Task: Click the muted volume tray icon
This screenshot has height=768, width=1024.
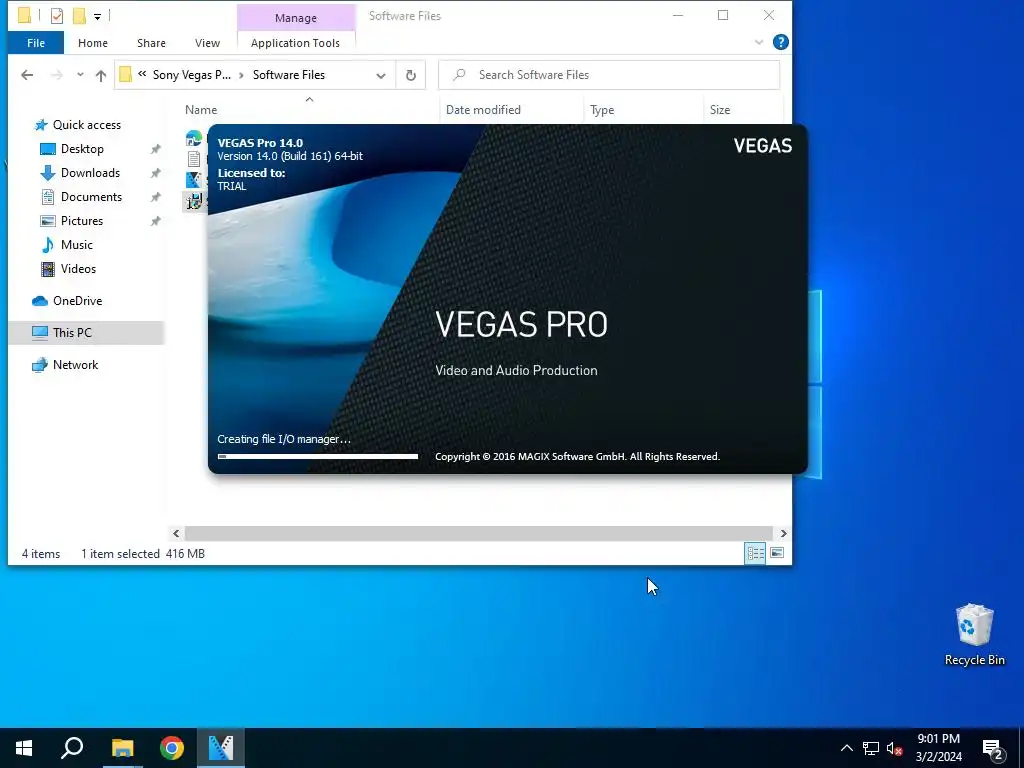Action: (x=894, y=748)
